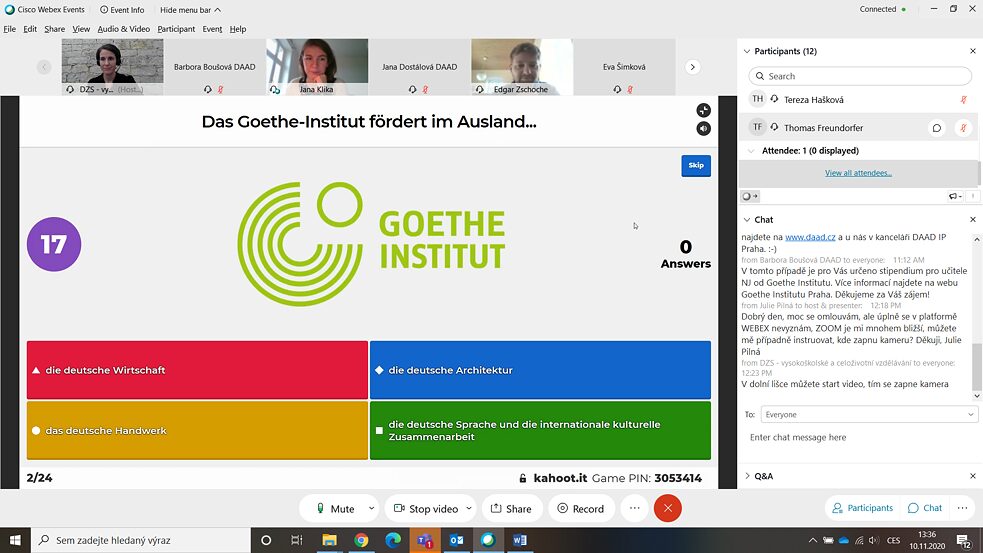983x553 pixels.
Task: Select DZS host video thumbnail
Action: pyautogui.click(x=112, y=66)
